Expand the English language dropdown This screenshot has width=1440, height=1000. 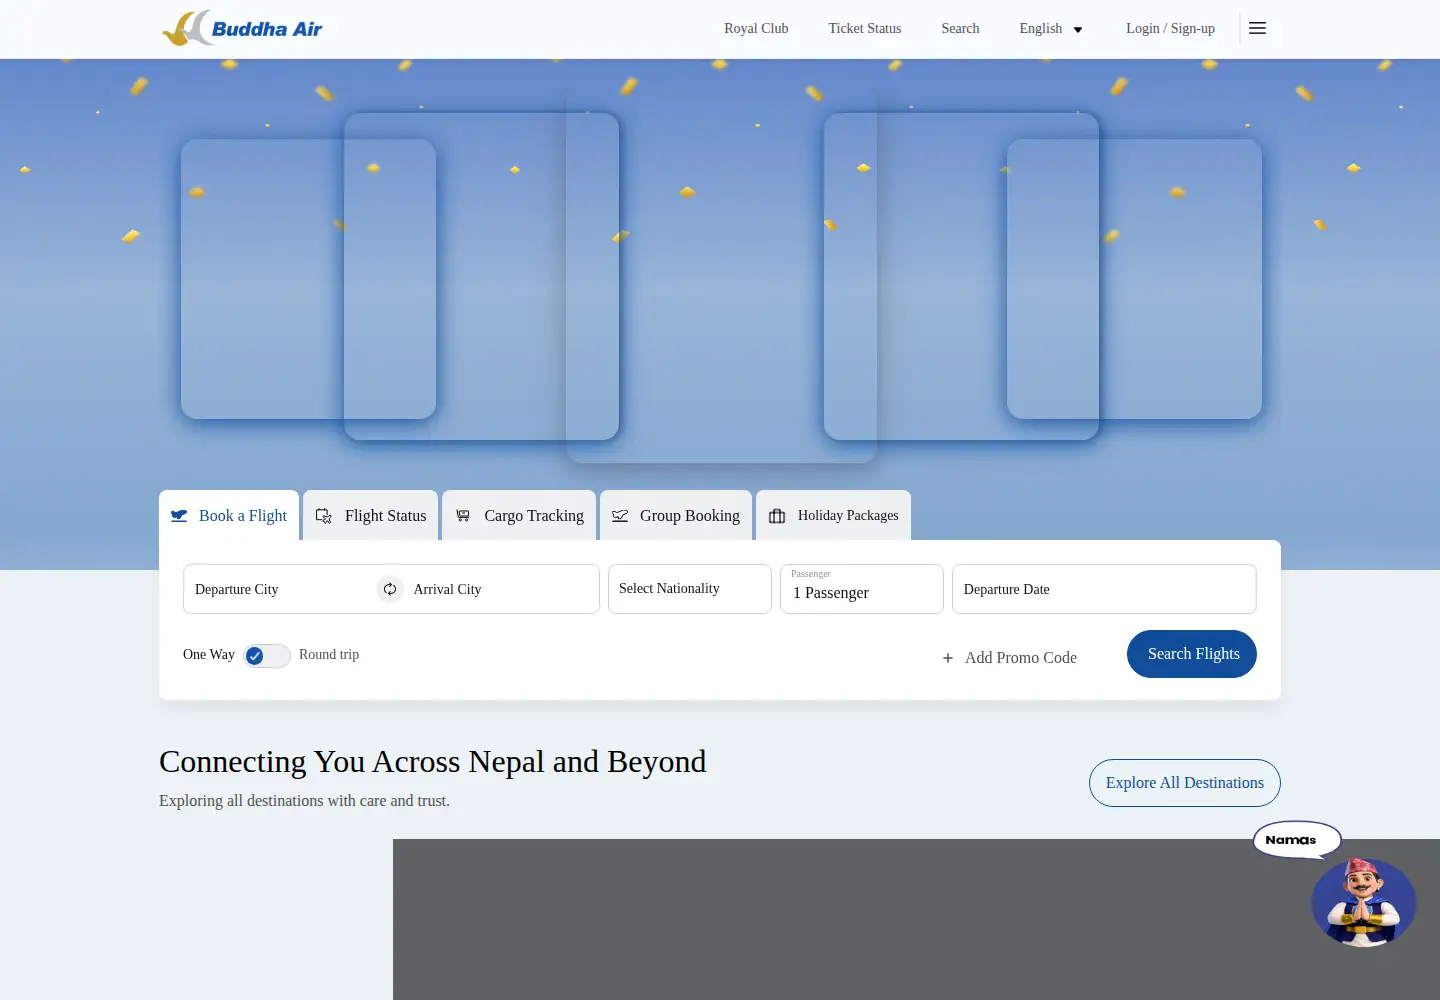(x=1051, y=29)
